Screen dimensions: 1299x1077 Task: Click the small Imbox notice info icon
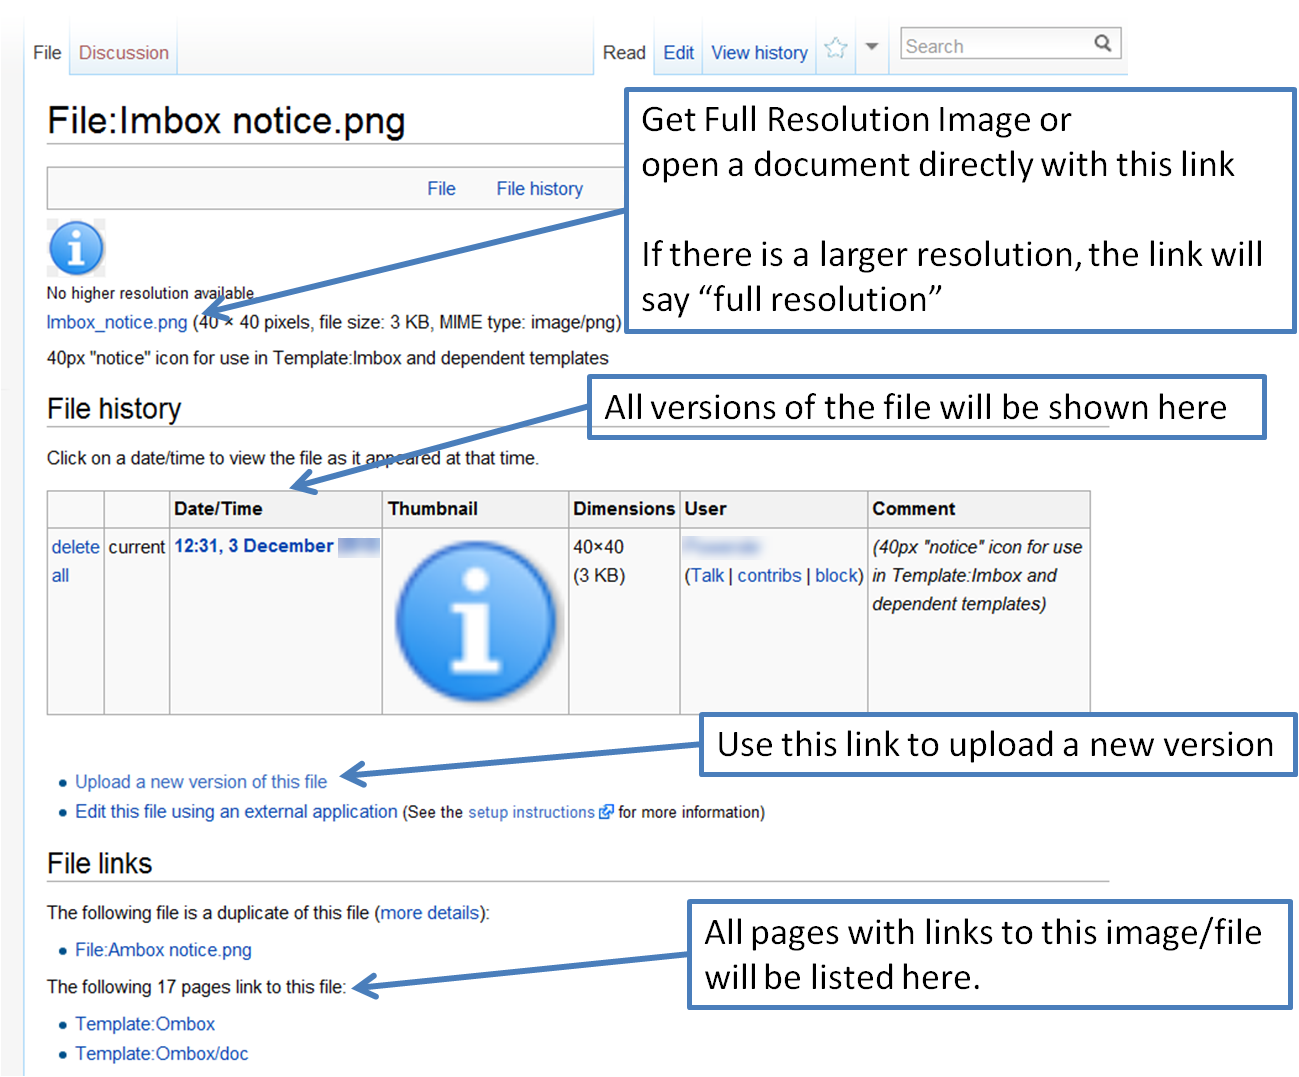tap(76, 248)
